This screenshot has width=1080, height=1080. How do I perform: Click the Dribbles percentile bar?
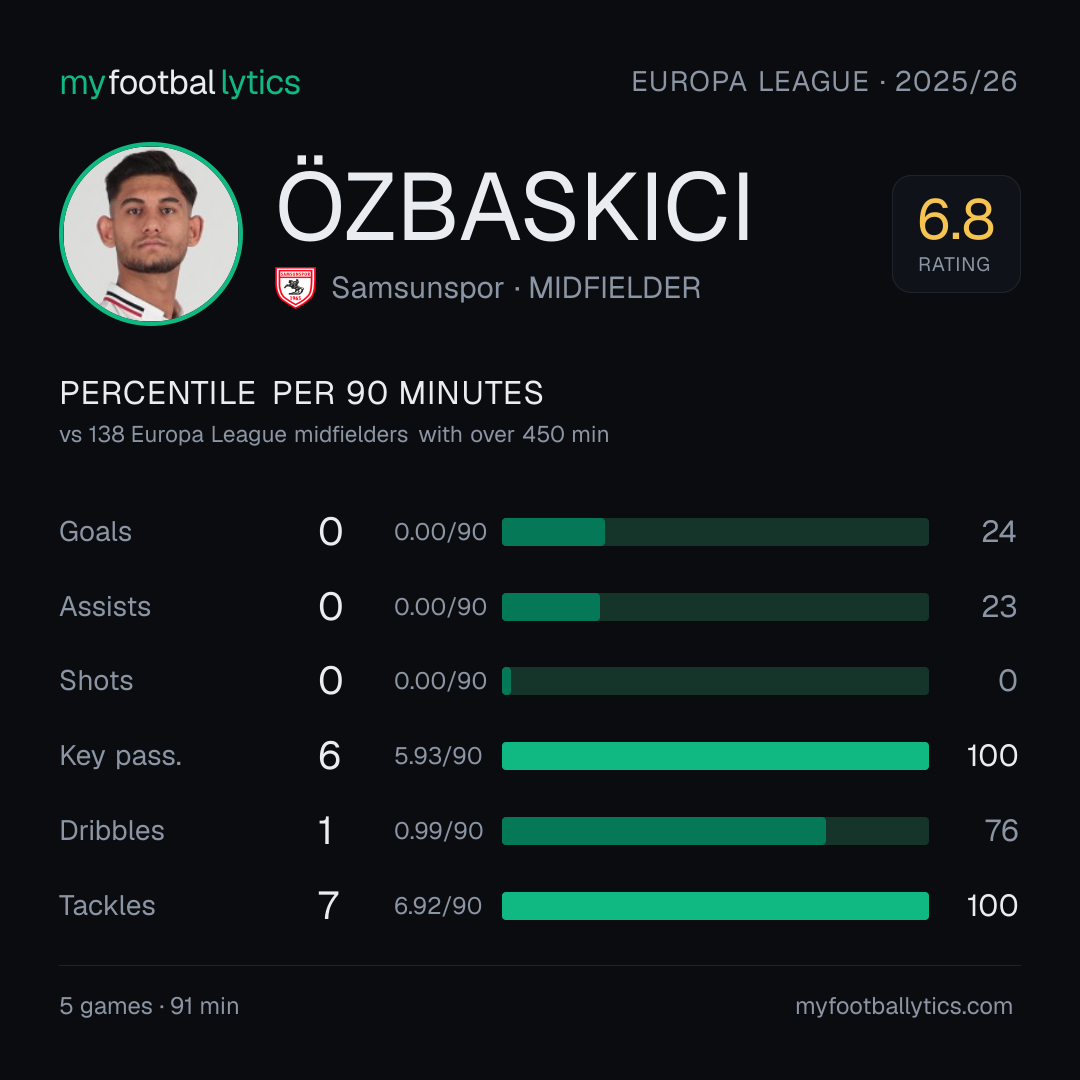pyautogui.click(x=715, y=831)
